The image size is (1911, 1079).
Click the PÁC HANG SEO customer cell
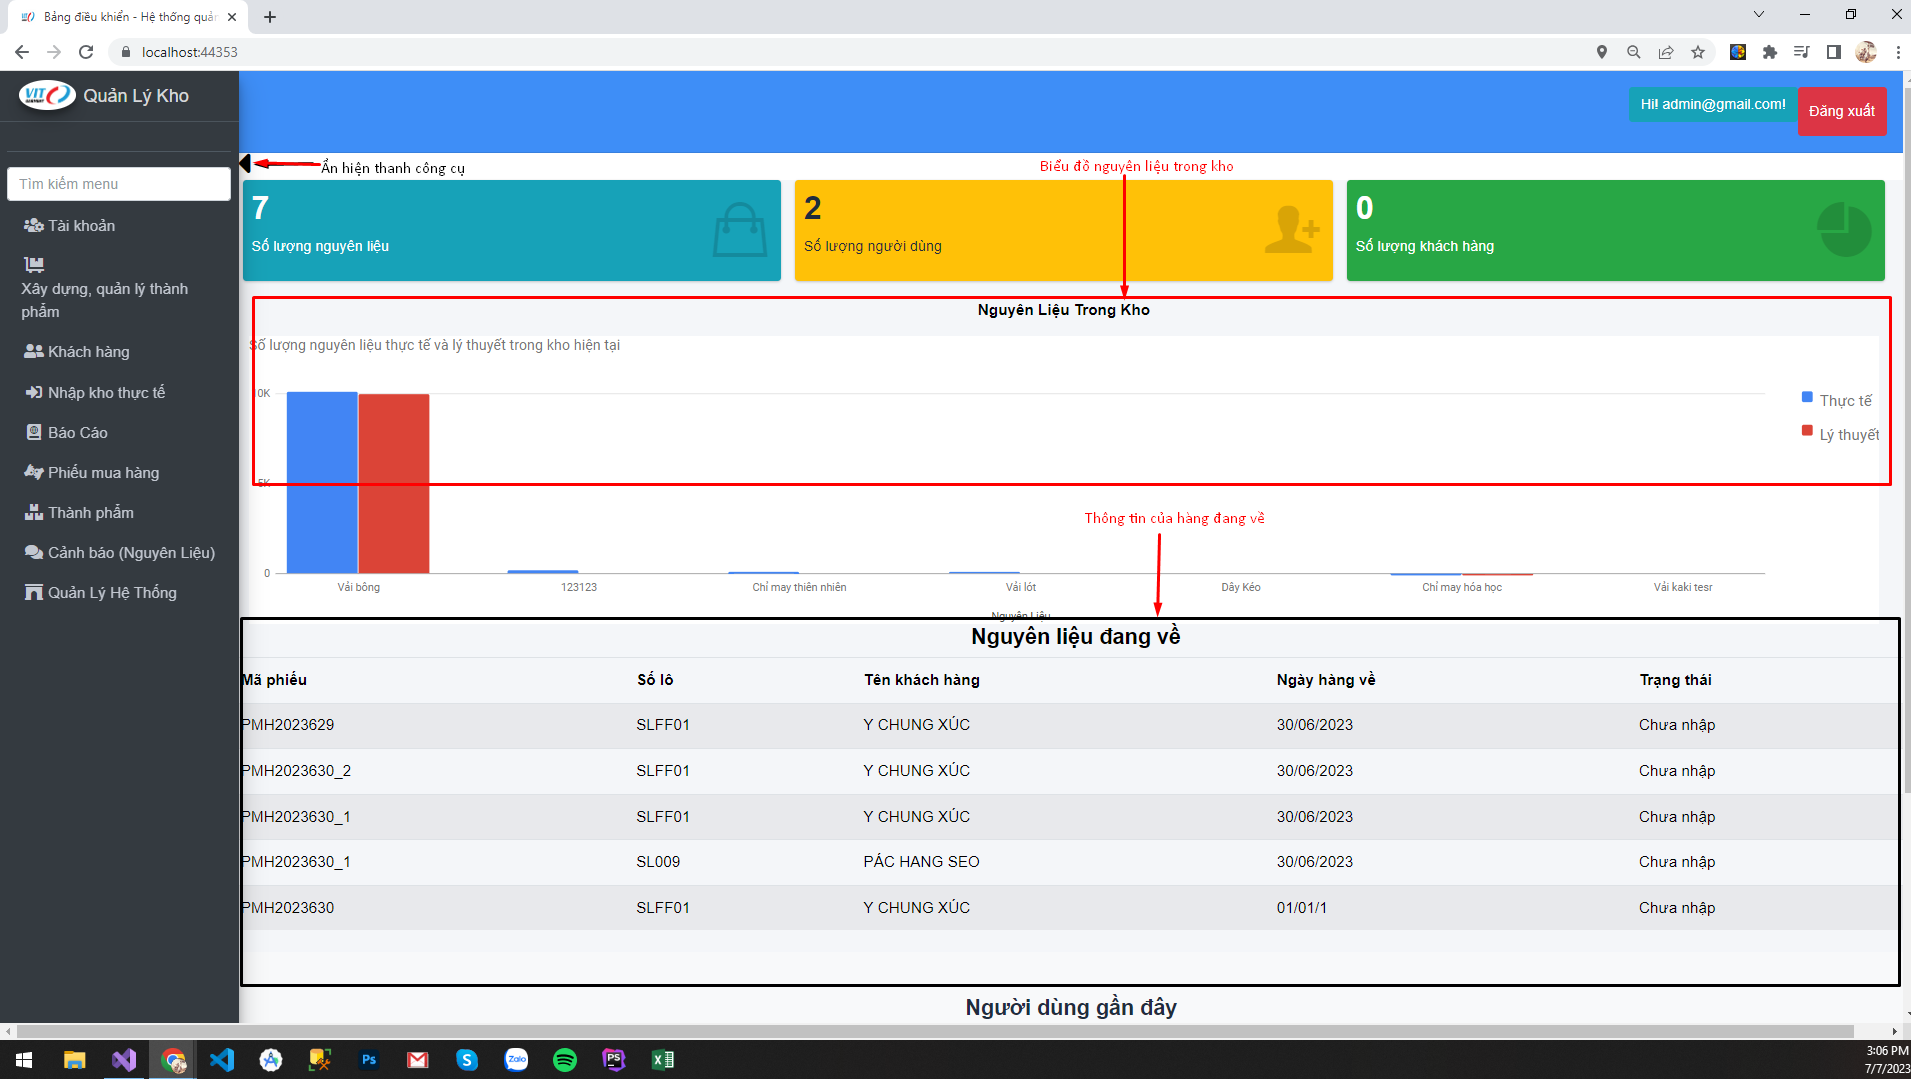922,862
